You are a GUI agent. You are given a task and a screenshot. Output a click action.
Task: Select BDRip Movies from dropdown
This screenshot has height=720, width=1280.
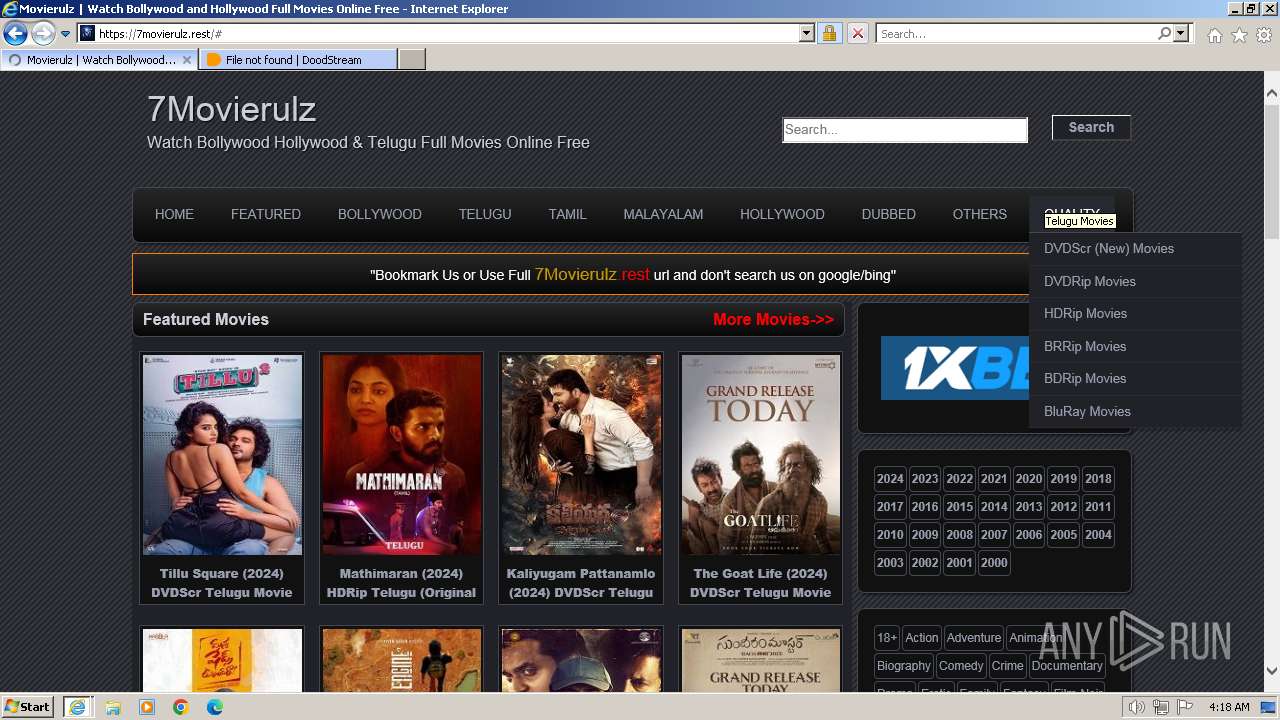[1135, 379]
